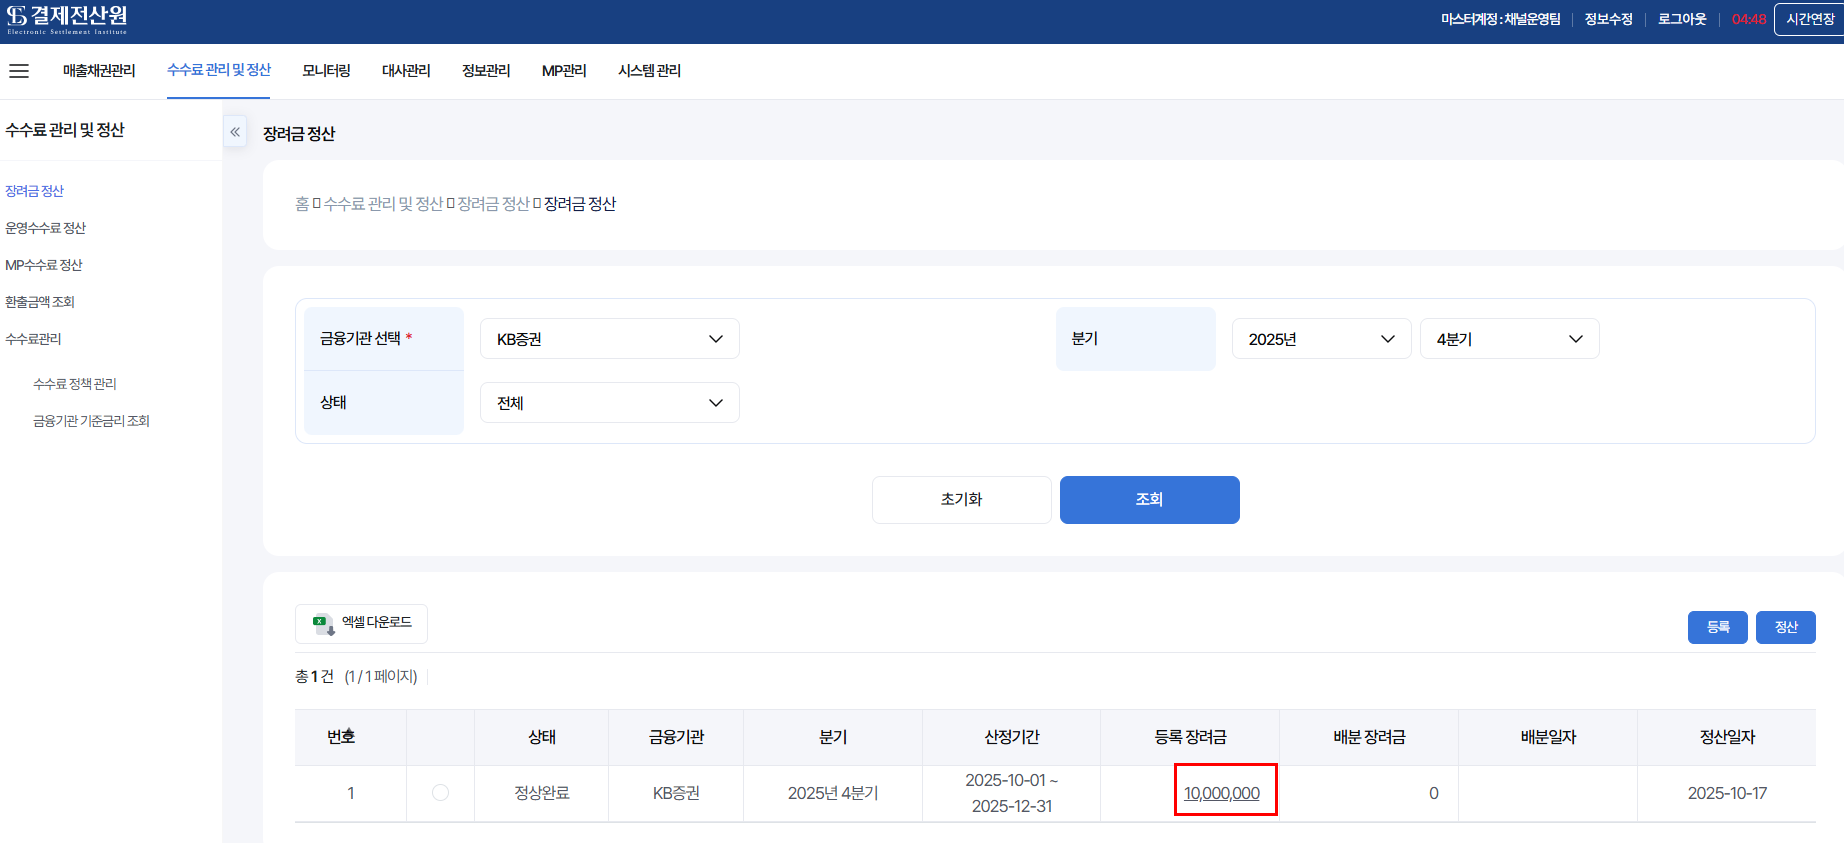Open the 금융기관 선택 dropdown showing KB증권

pos(610,339)
